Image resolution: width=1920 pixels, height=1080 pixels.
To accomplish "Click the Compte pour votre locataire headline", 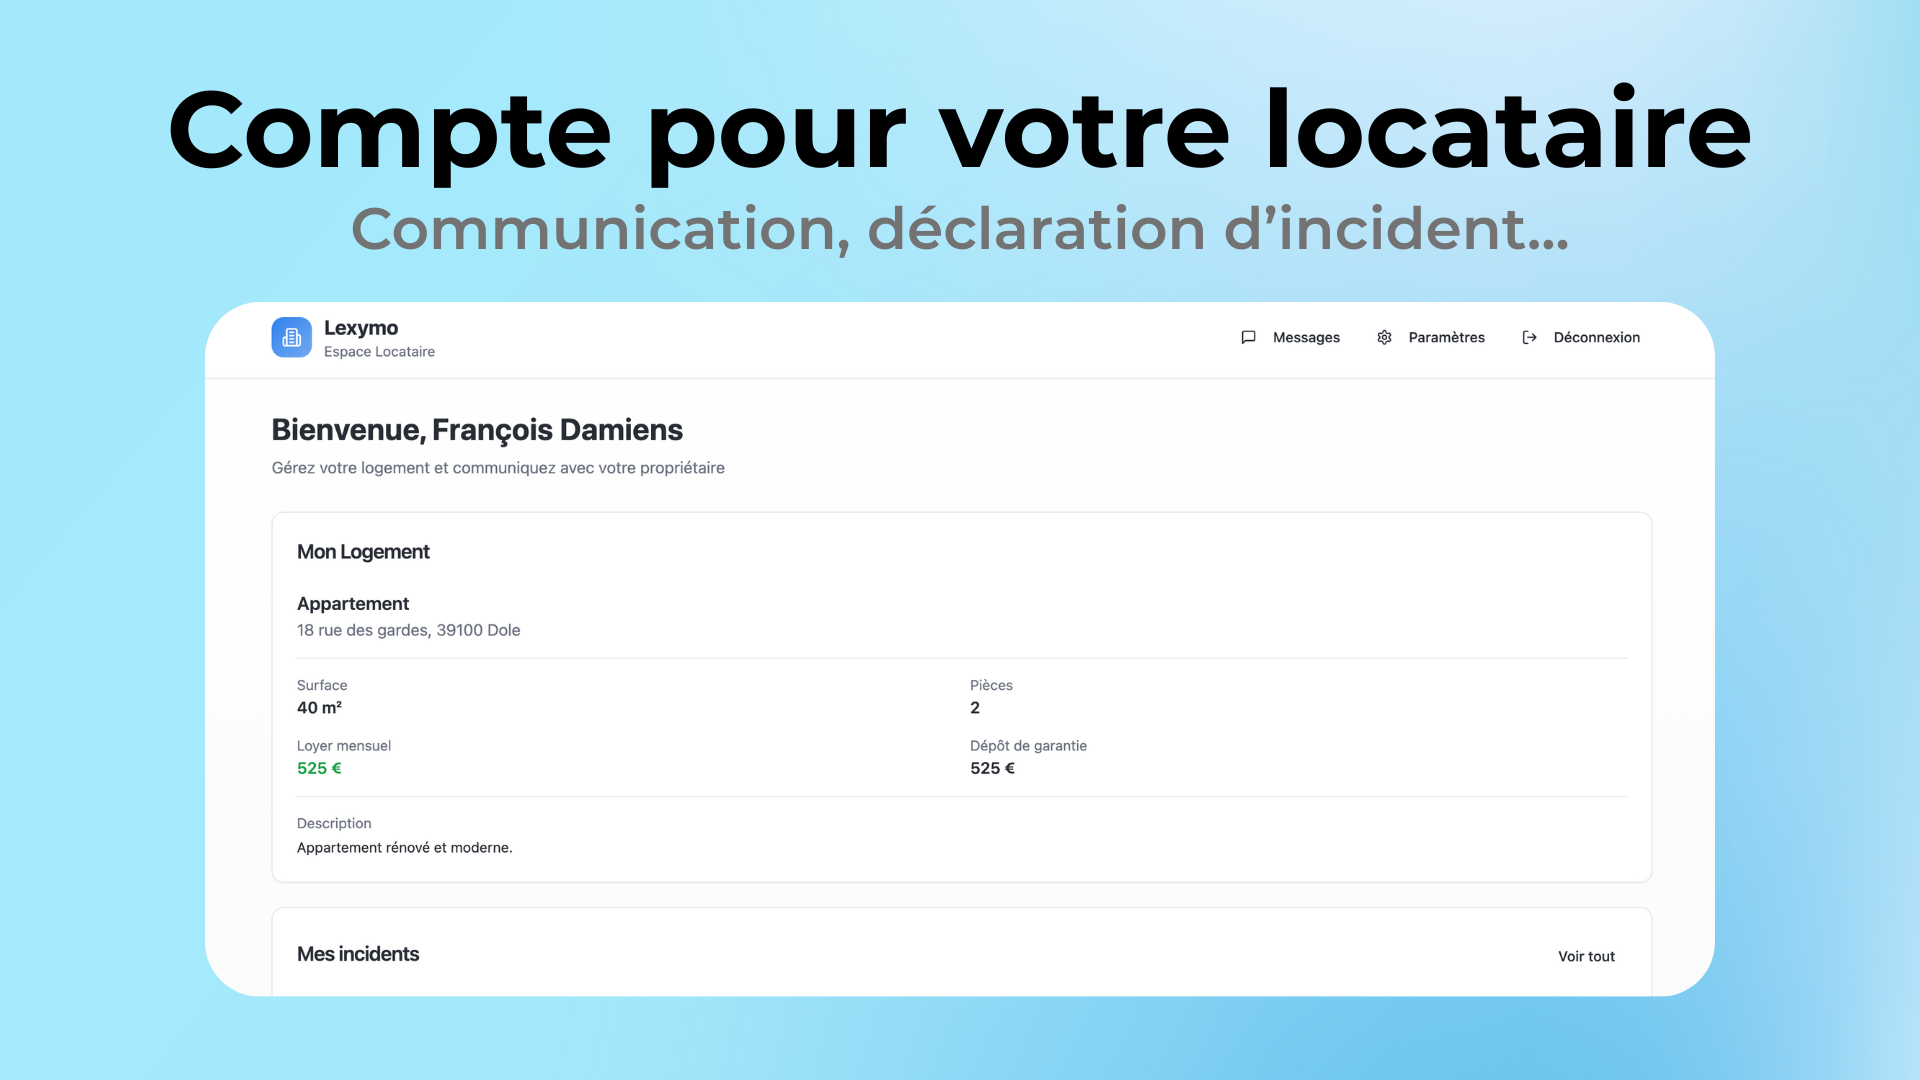I will point(960,130).
